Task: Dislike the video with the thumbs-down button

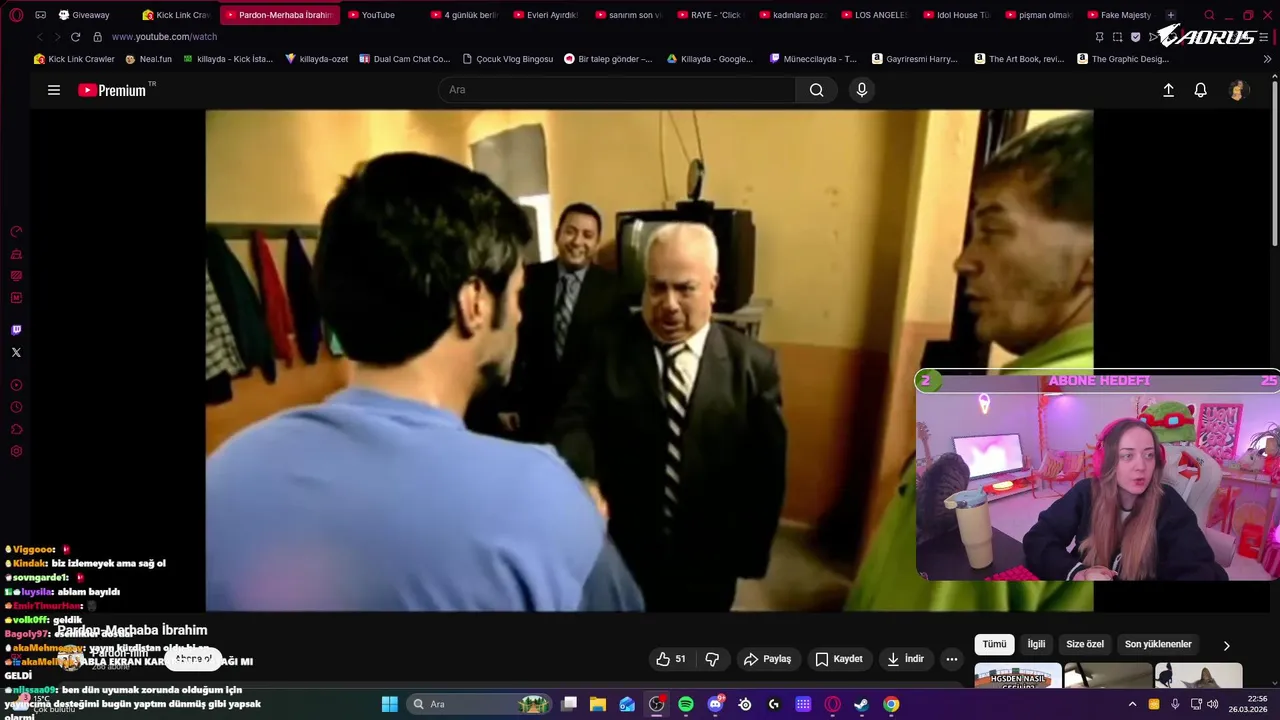Action: (x=712, y=659)
